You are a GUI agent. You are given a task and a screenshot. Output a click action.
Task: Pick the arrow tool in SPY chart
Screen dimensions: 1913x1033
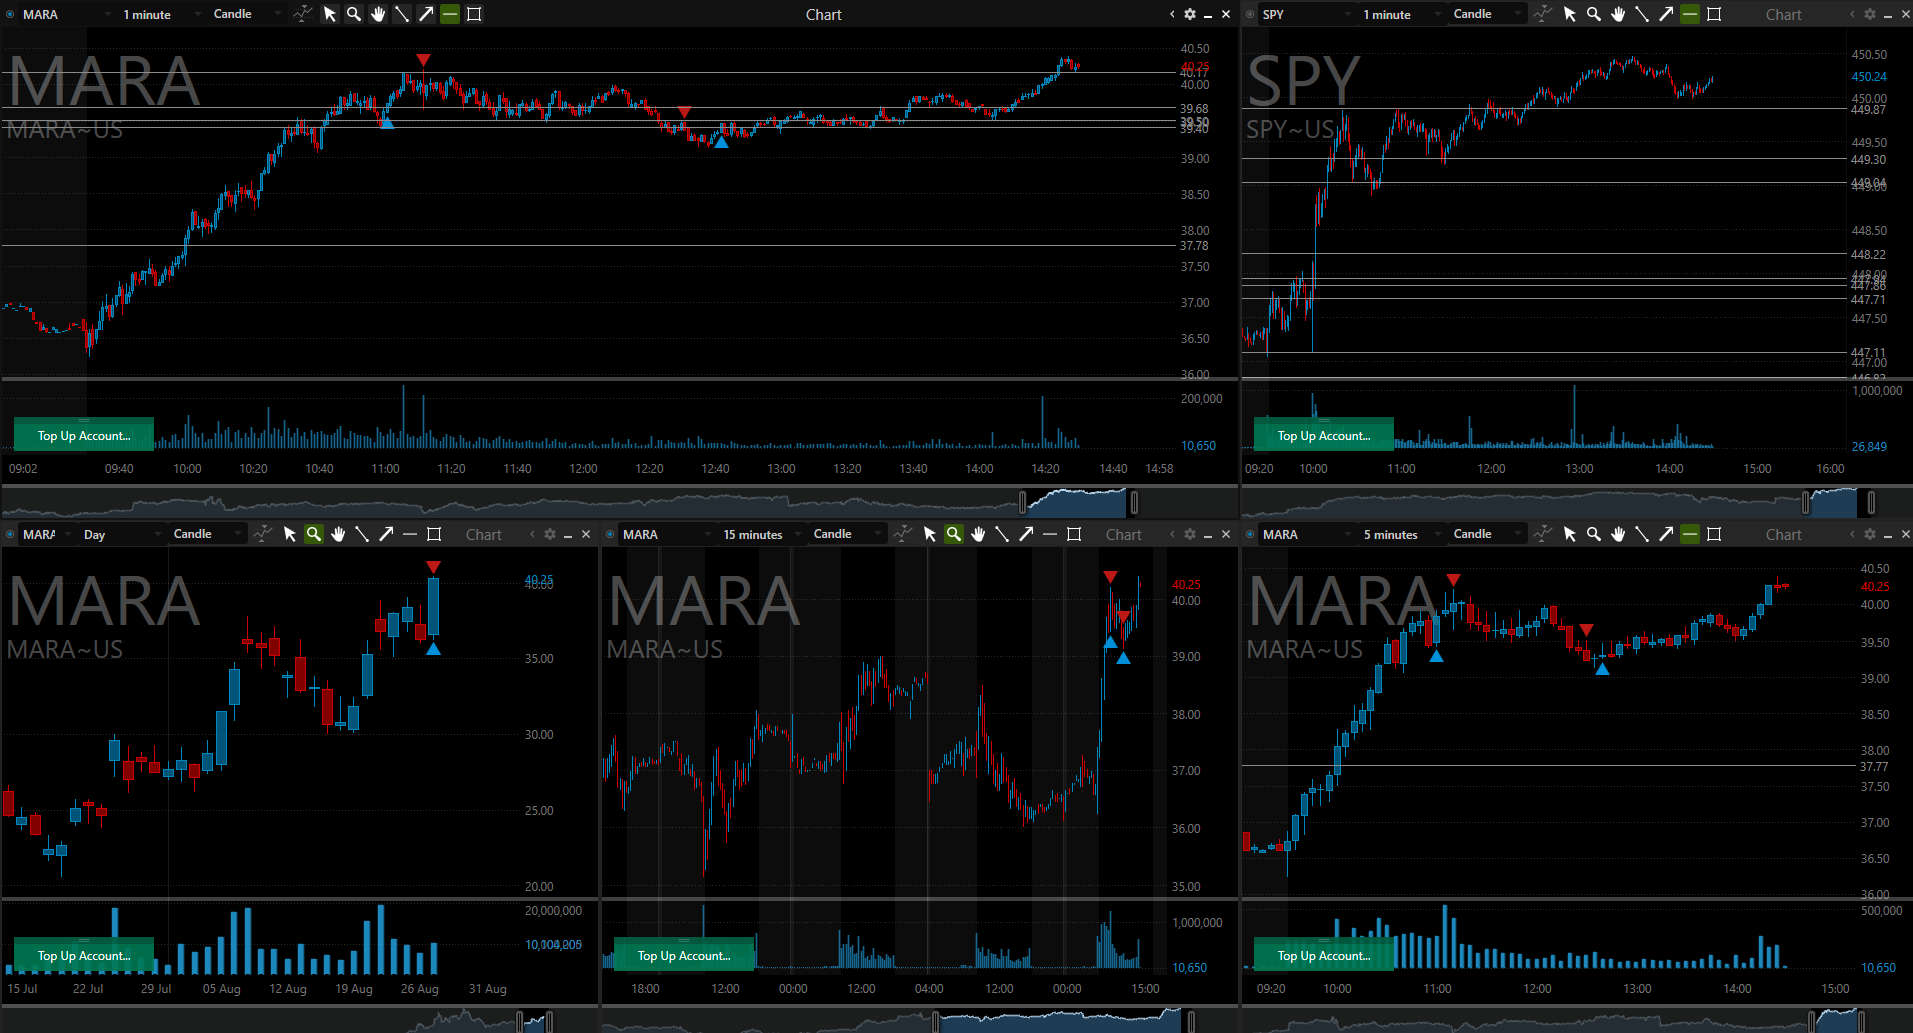1666,14
